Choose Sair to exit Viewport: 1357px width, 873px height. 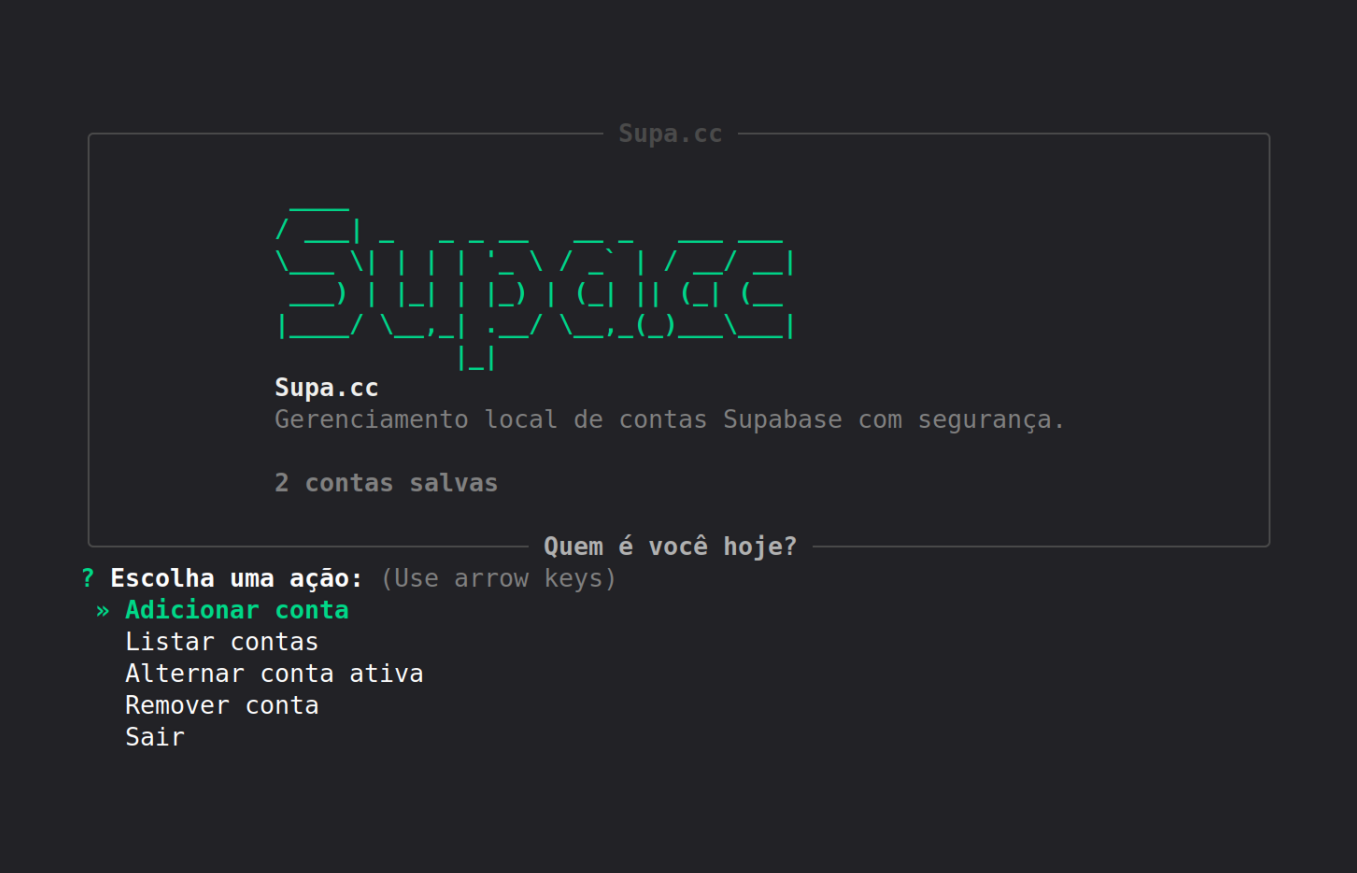tap(155, 737)
